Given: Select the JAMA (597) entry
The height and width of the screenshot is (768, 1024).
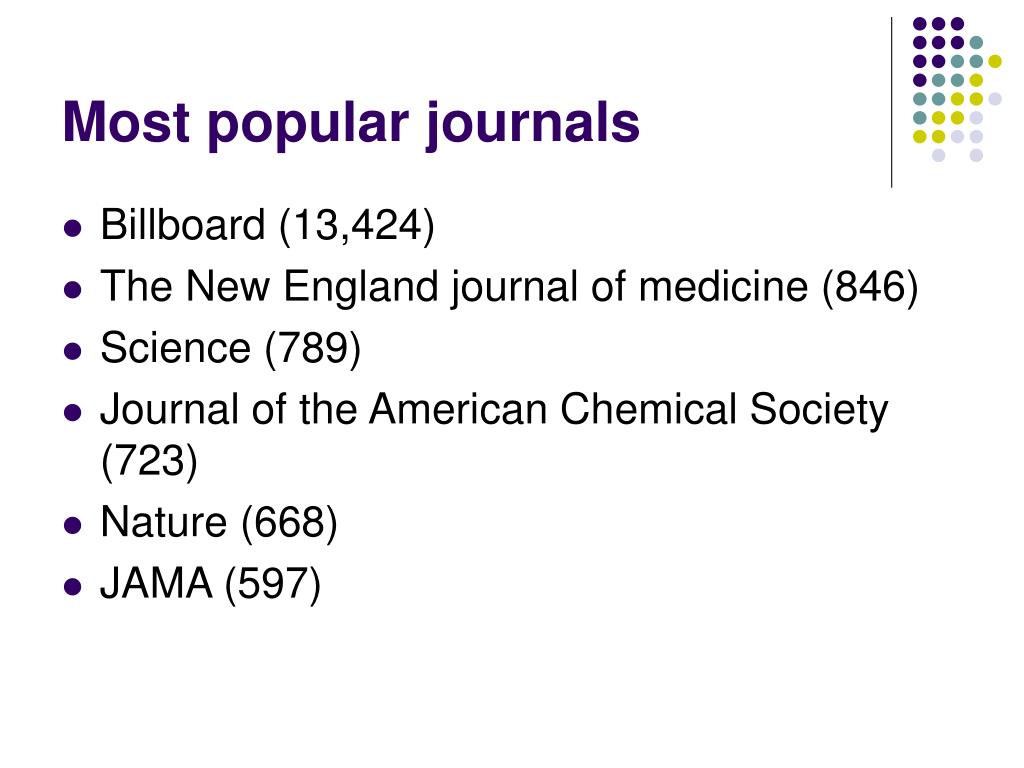Looking at the screenshot, I should click(210, 584).
